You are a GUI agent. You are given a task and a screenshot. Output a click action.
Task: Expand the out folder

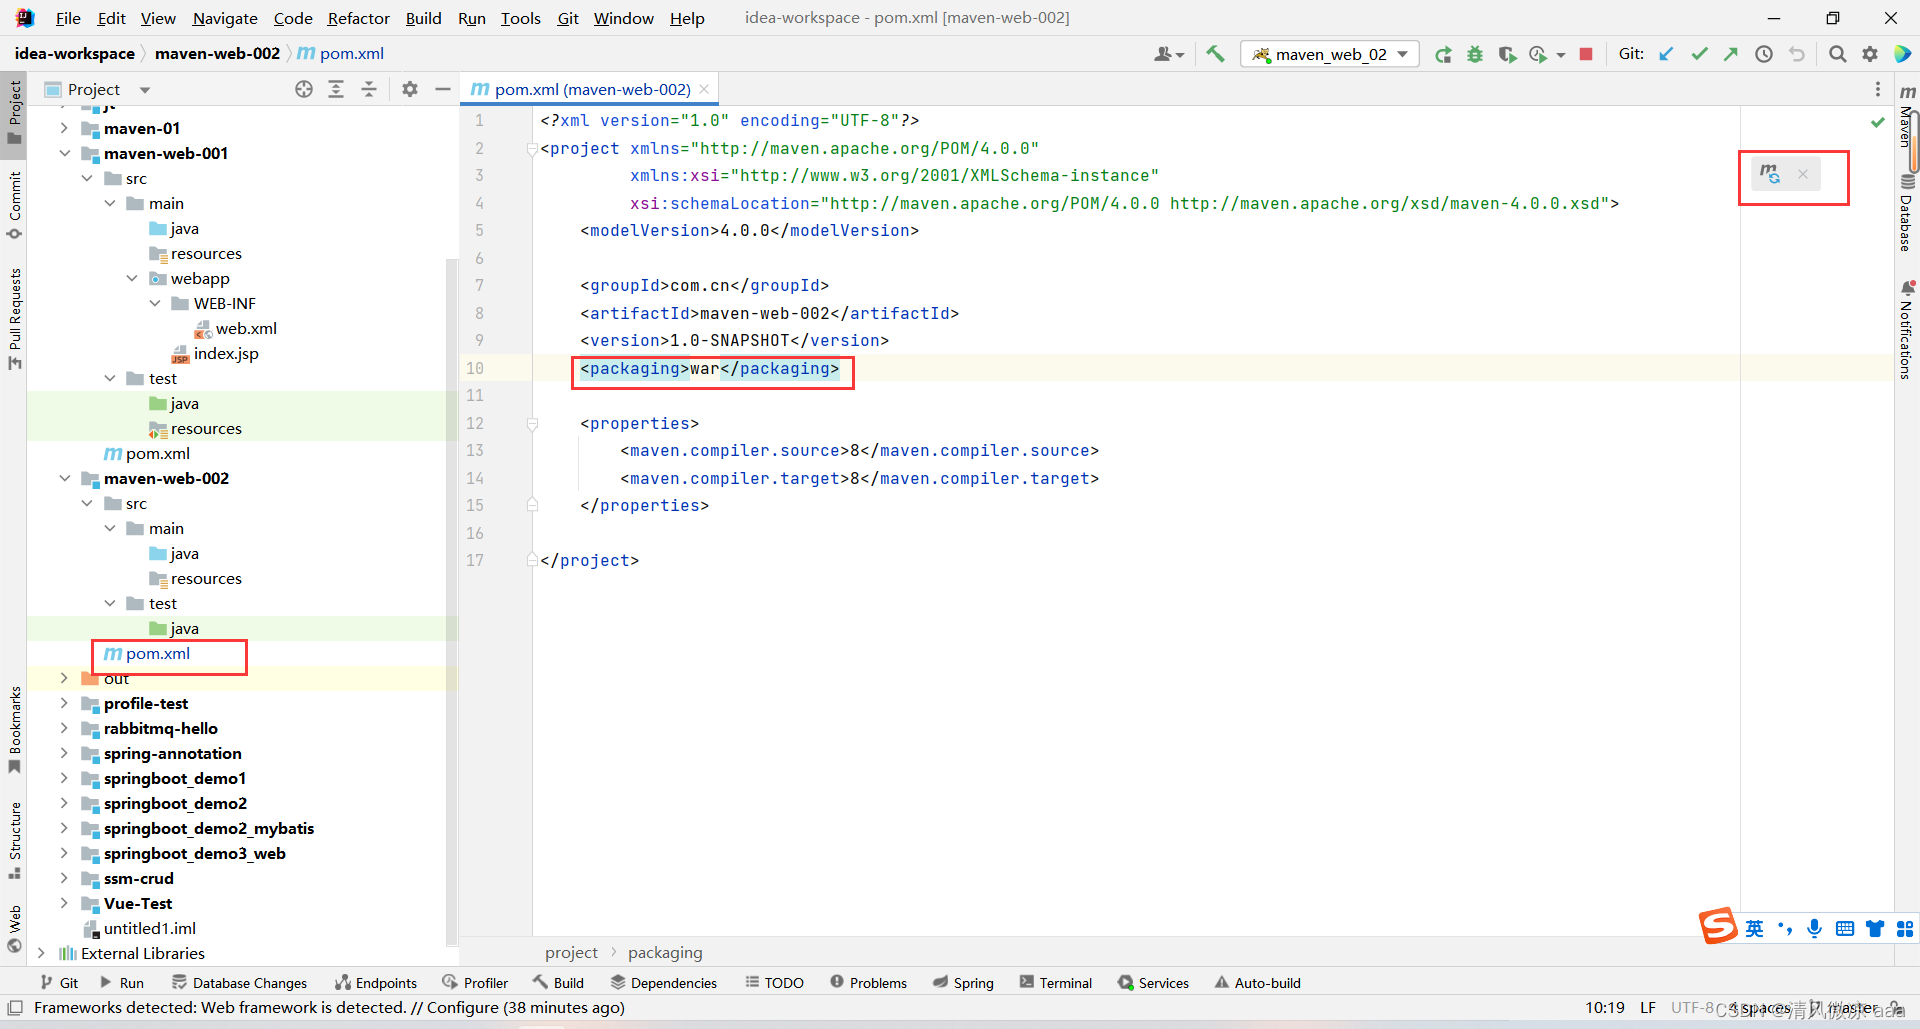point(64,678)
